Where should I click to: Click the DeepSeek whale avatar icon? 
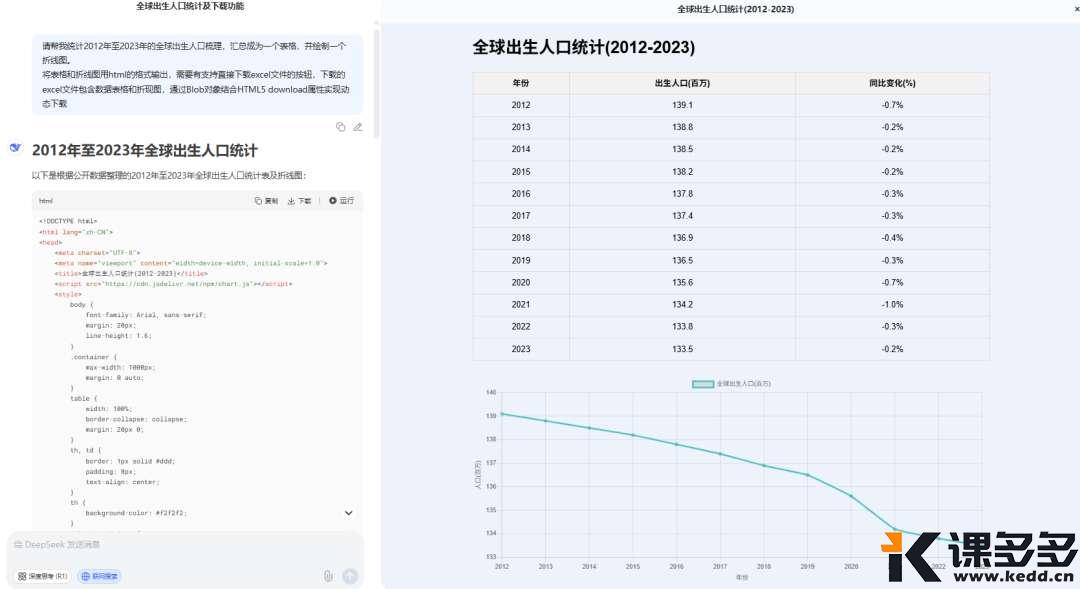[15, 147]
